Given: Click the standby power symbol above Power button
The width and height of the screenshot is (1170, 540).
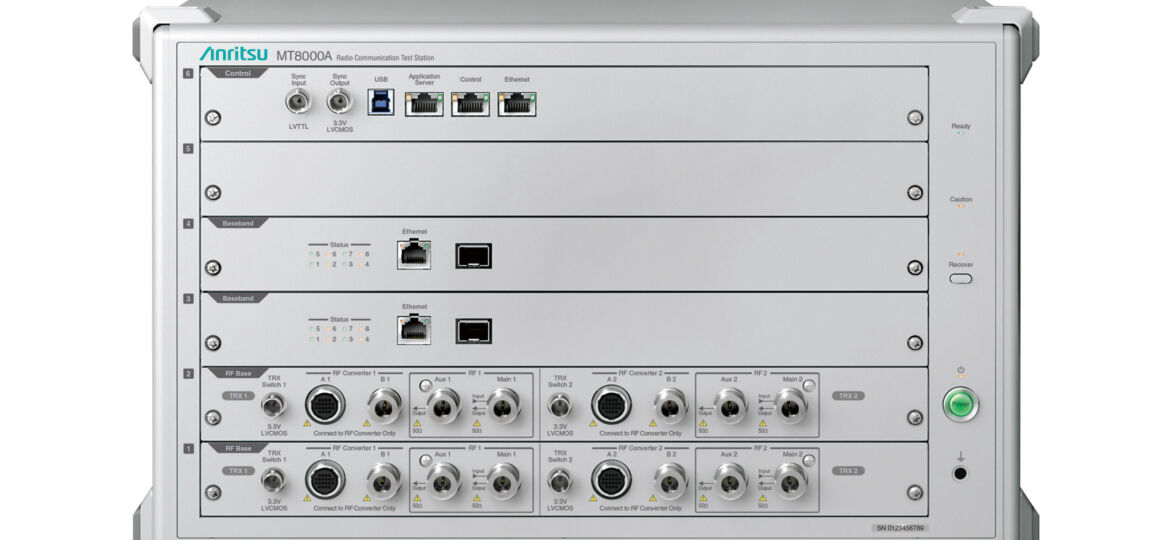Looking at the screenshot, I should point(961,370).
